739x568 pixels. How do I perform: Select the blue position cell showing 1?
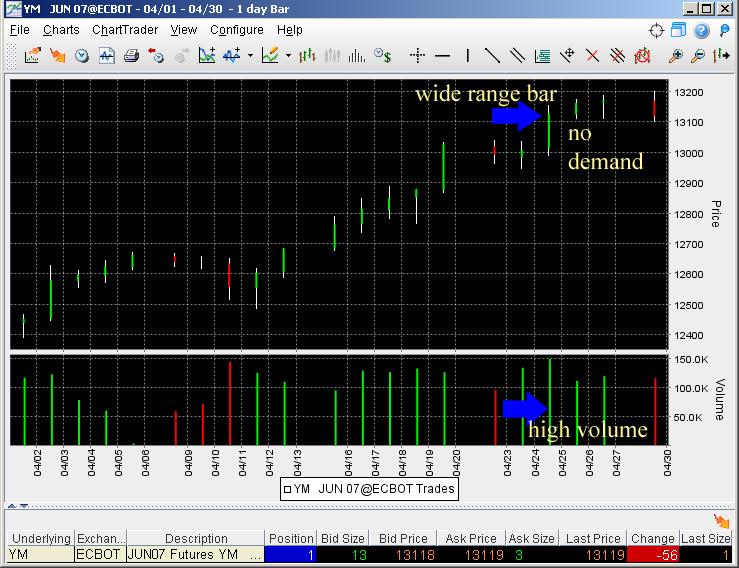coord(291,555)
